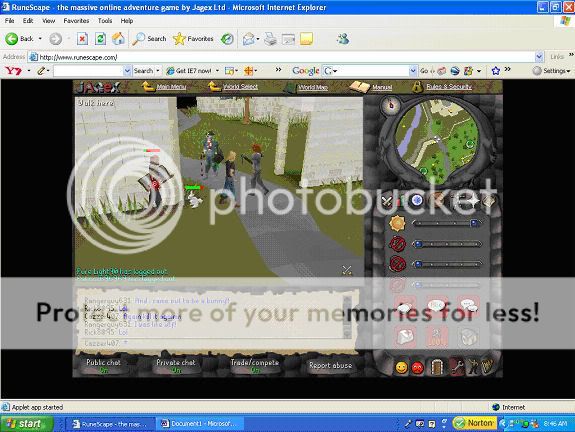This screenshot has width=575, height=432.
Task: Adjust the brightness slider
Action: coord(447,223)
